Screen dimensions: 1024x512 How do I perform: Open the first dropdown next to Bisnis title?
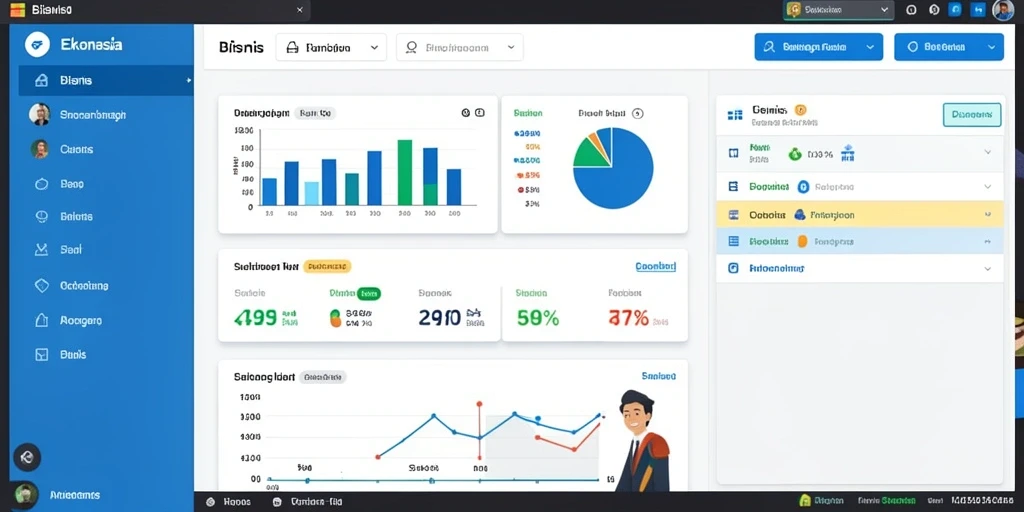tap(332, 48)
